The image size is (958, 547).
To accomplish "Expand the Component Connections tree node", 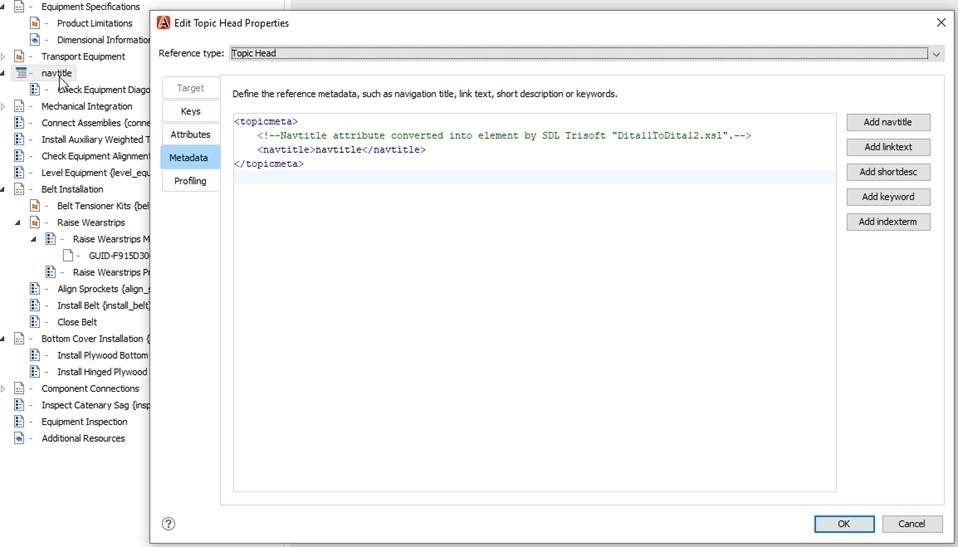I will [3, 389].
